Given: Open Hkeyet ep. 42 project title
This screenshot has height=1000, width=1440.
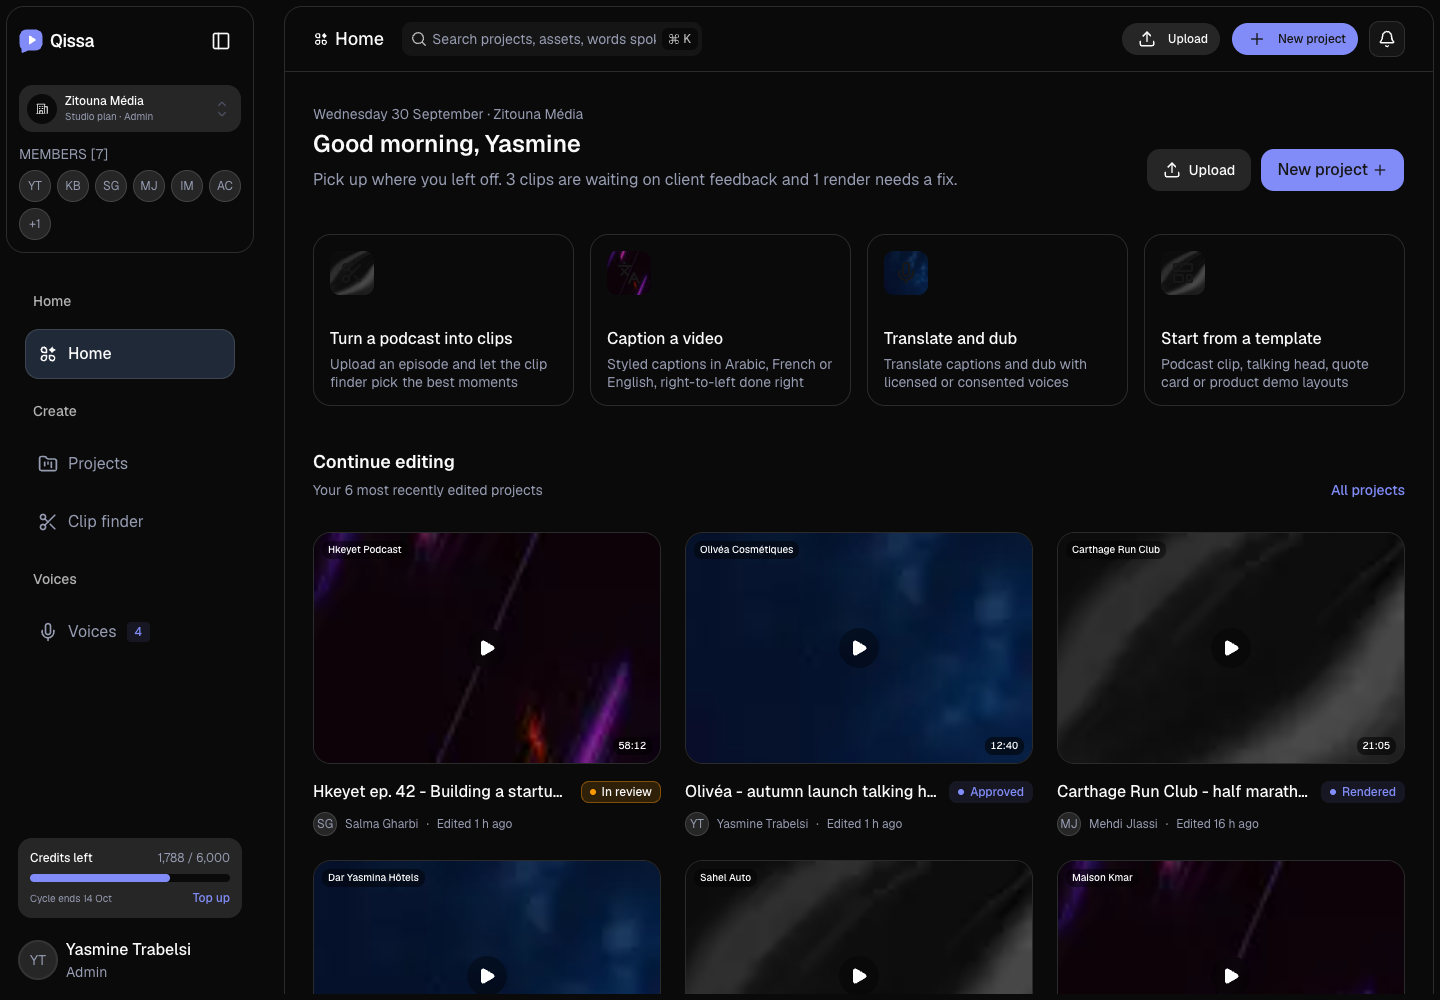Looking at the screenshot, I should tap(438, 792).
